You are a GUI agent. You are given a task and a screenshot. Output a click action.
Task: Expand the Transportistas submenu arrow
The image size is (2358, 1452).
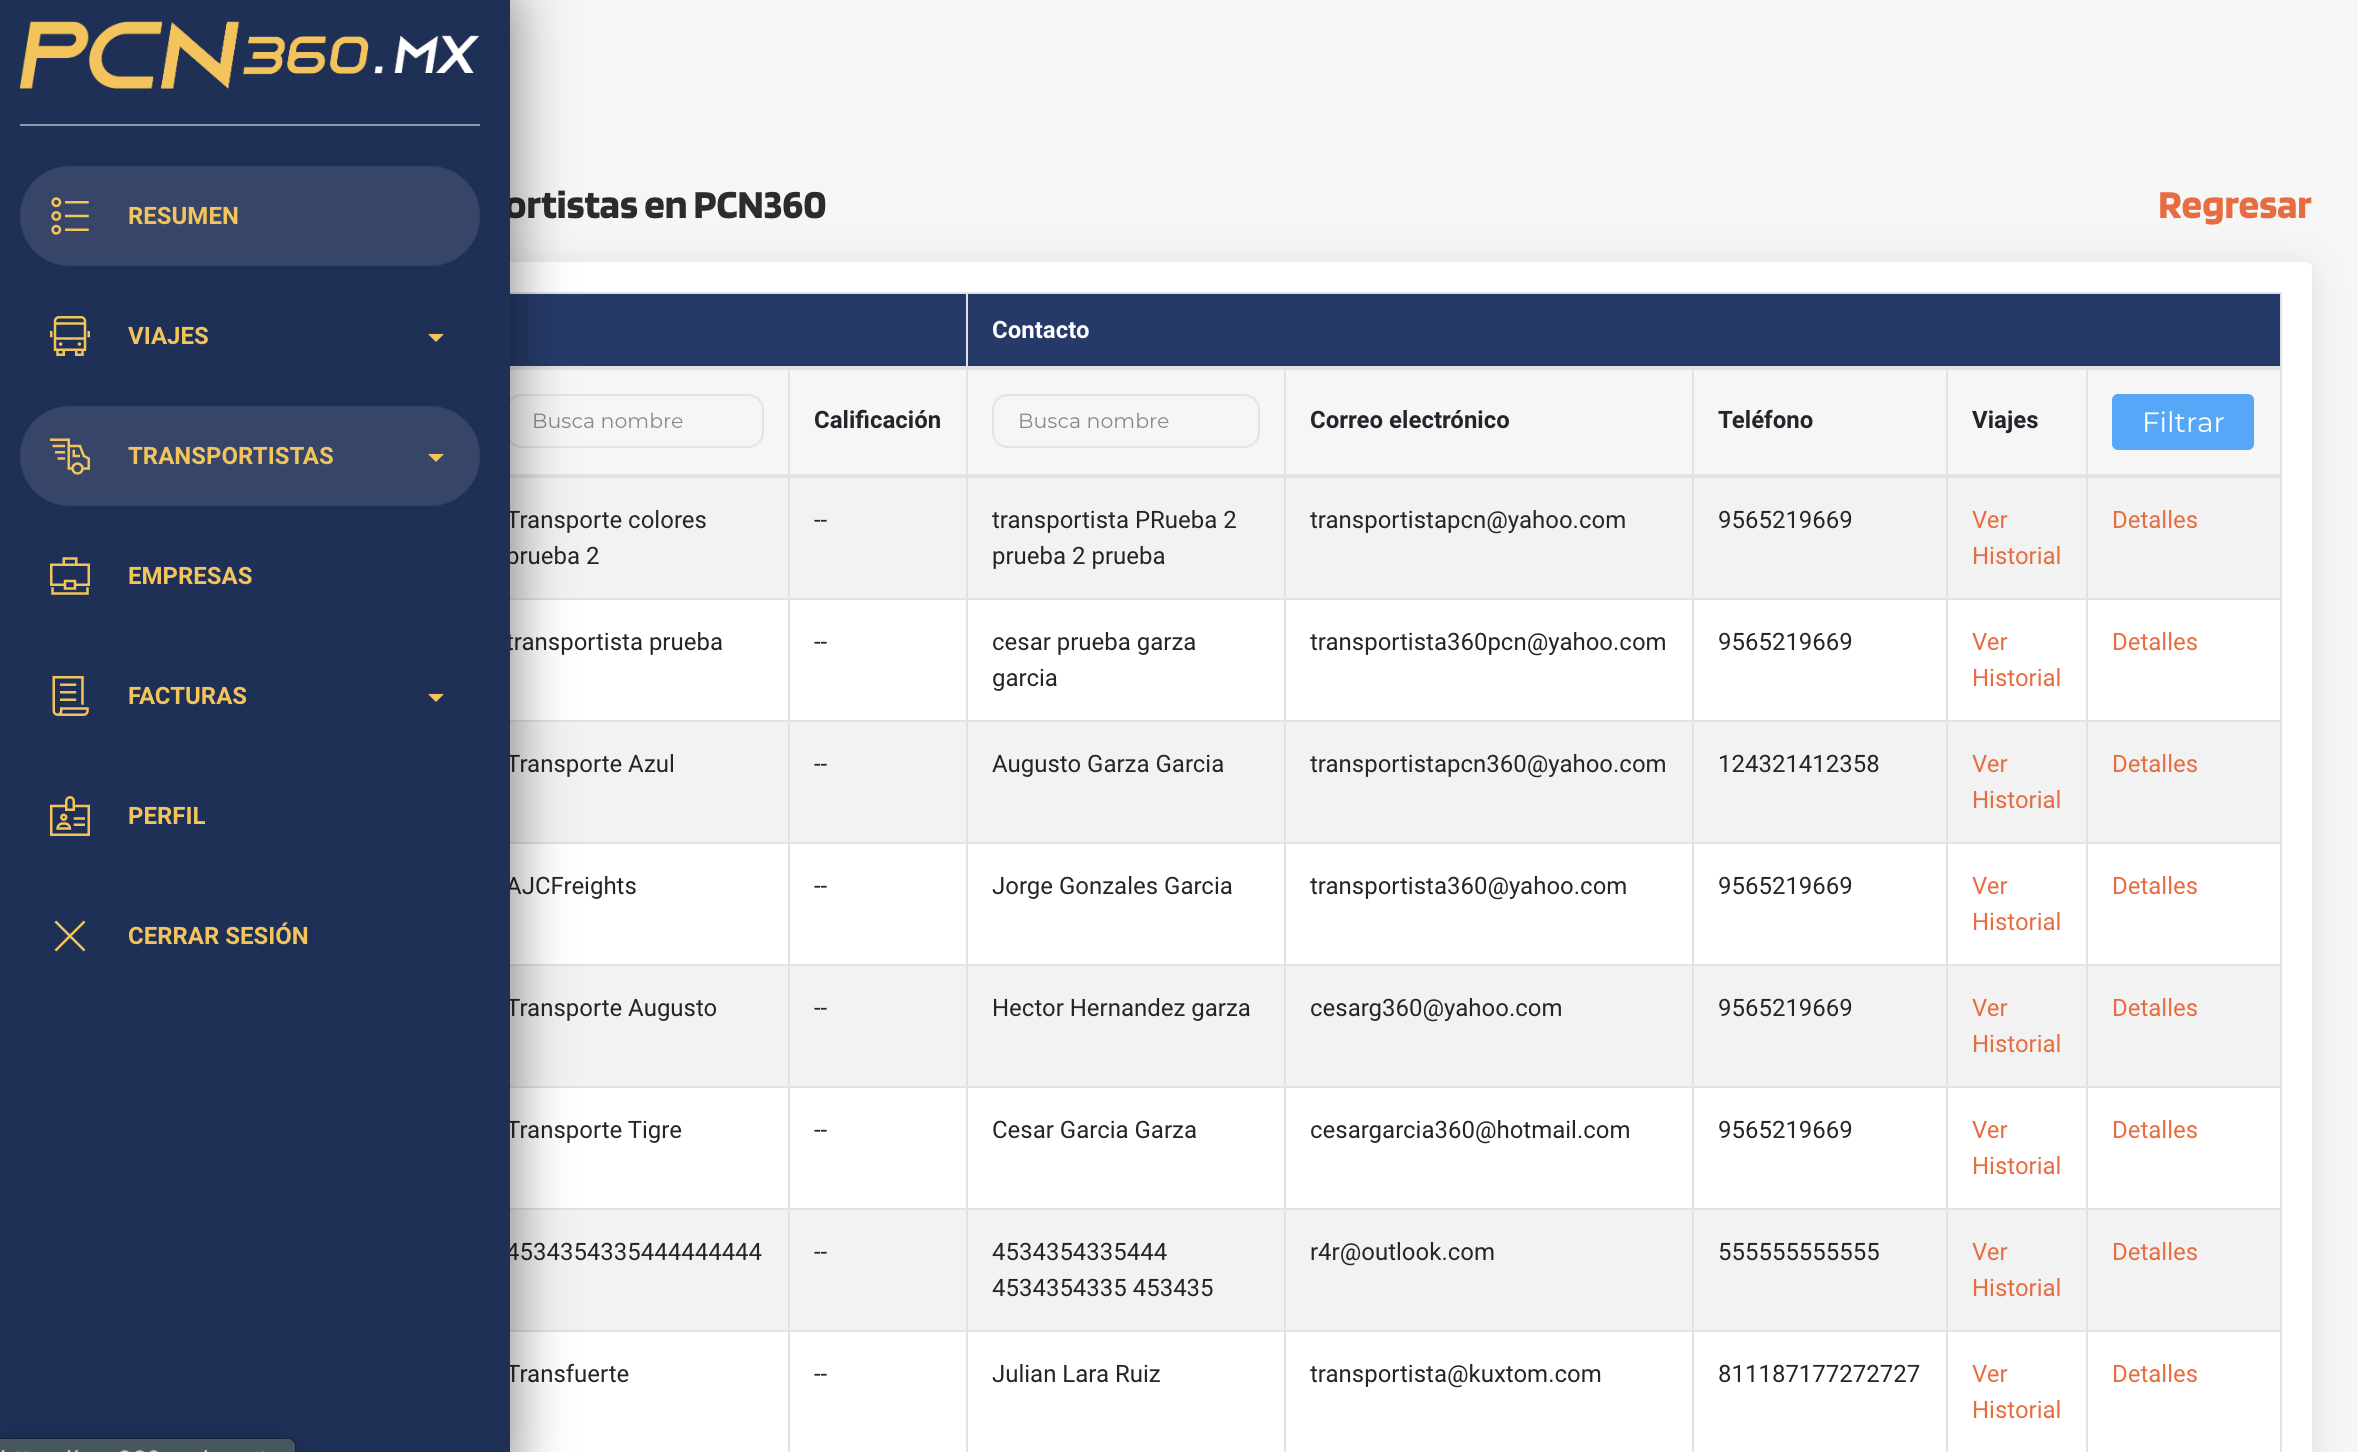pos(435,457)
